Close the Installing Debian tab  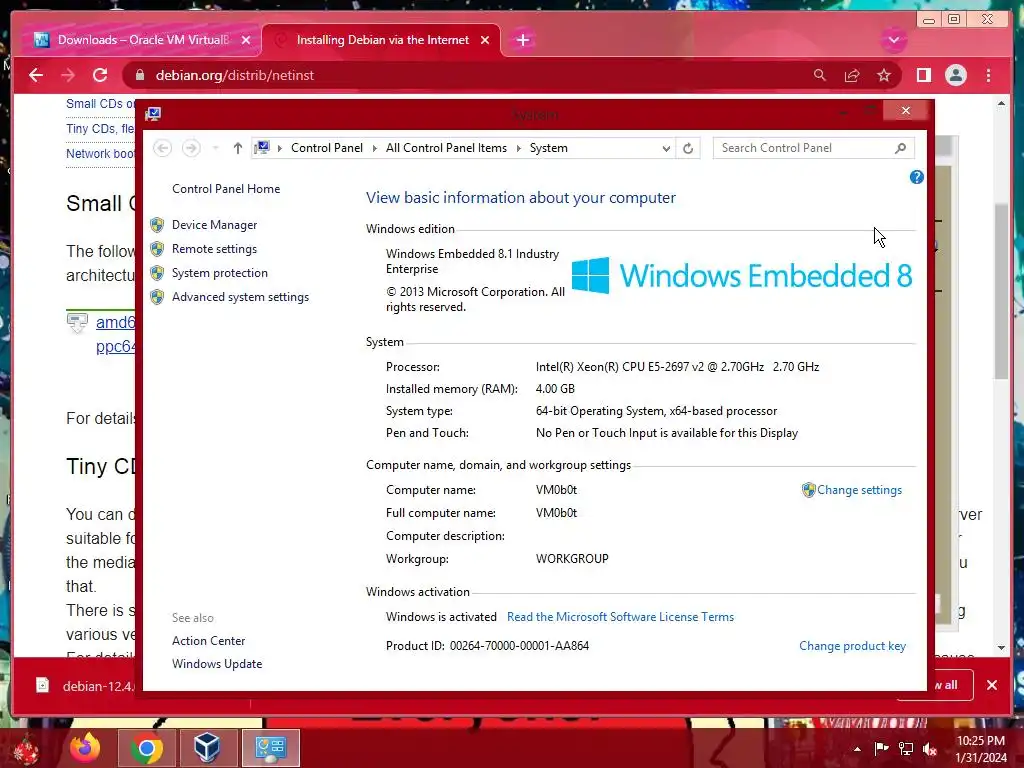tap(485, 40)
